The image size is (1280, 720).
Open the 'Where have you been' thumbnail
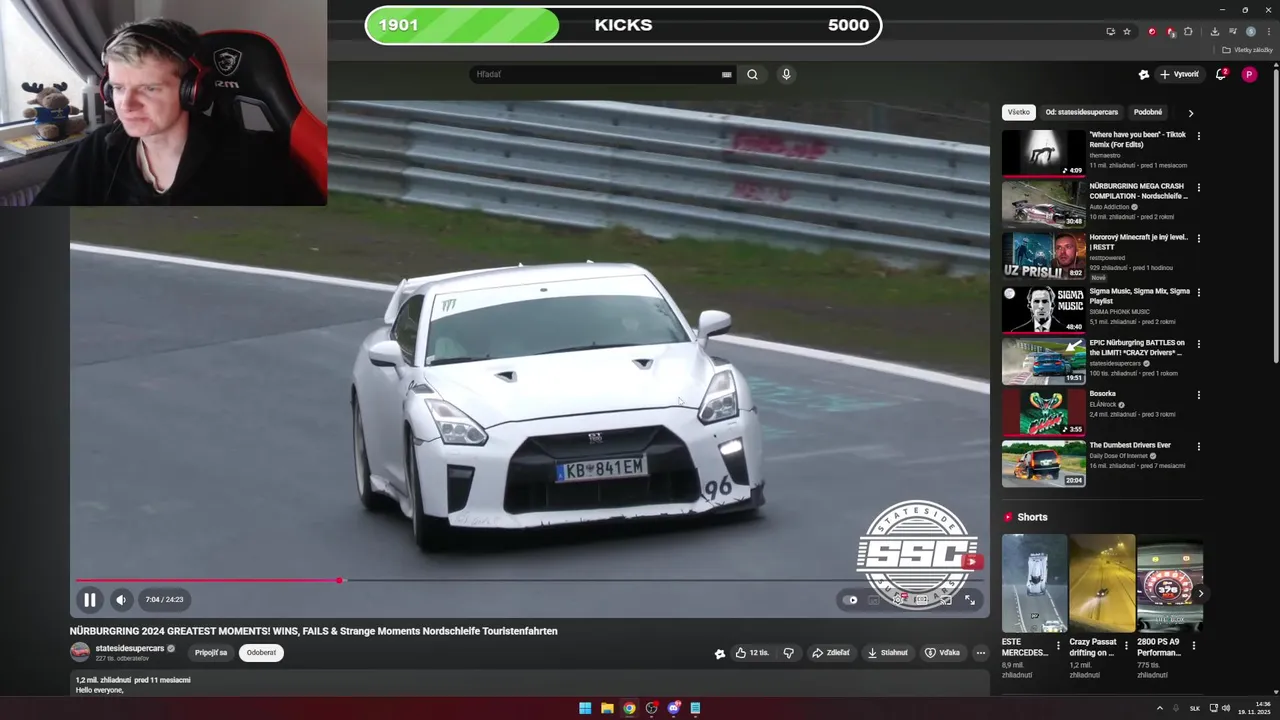click(1044, 153)
